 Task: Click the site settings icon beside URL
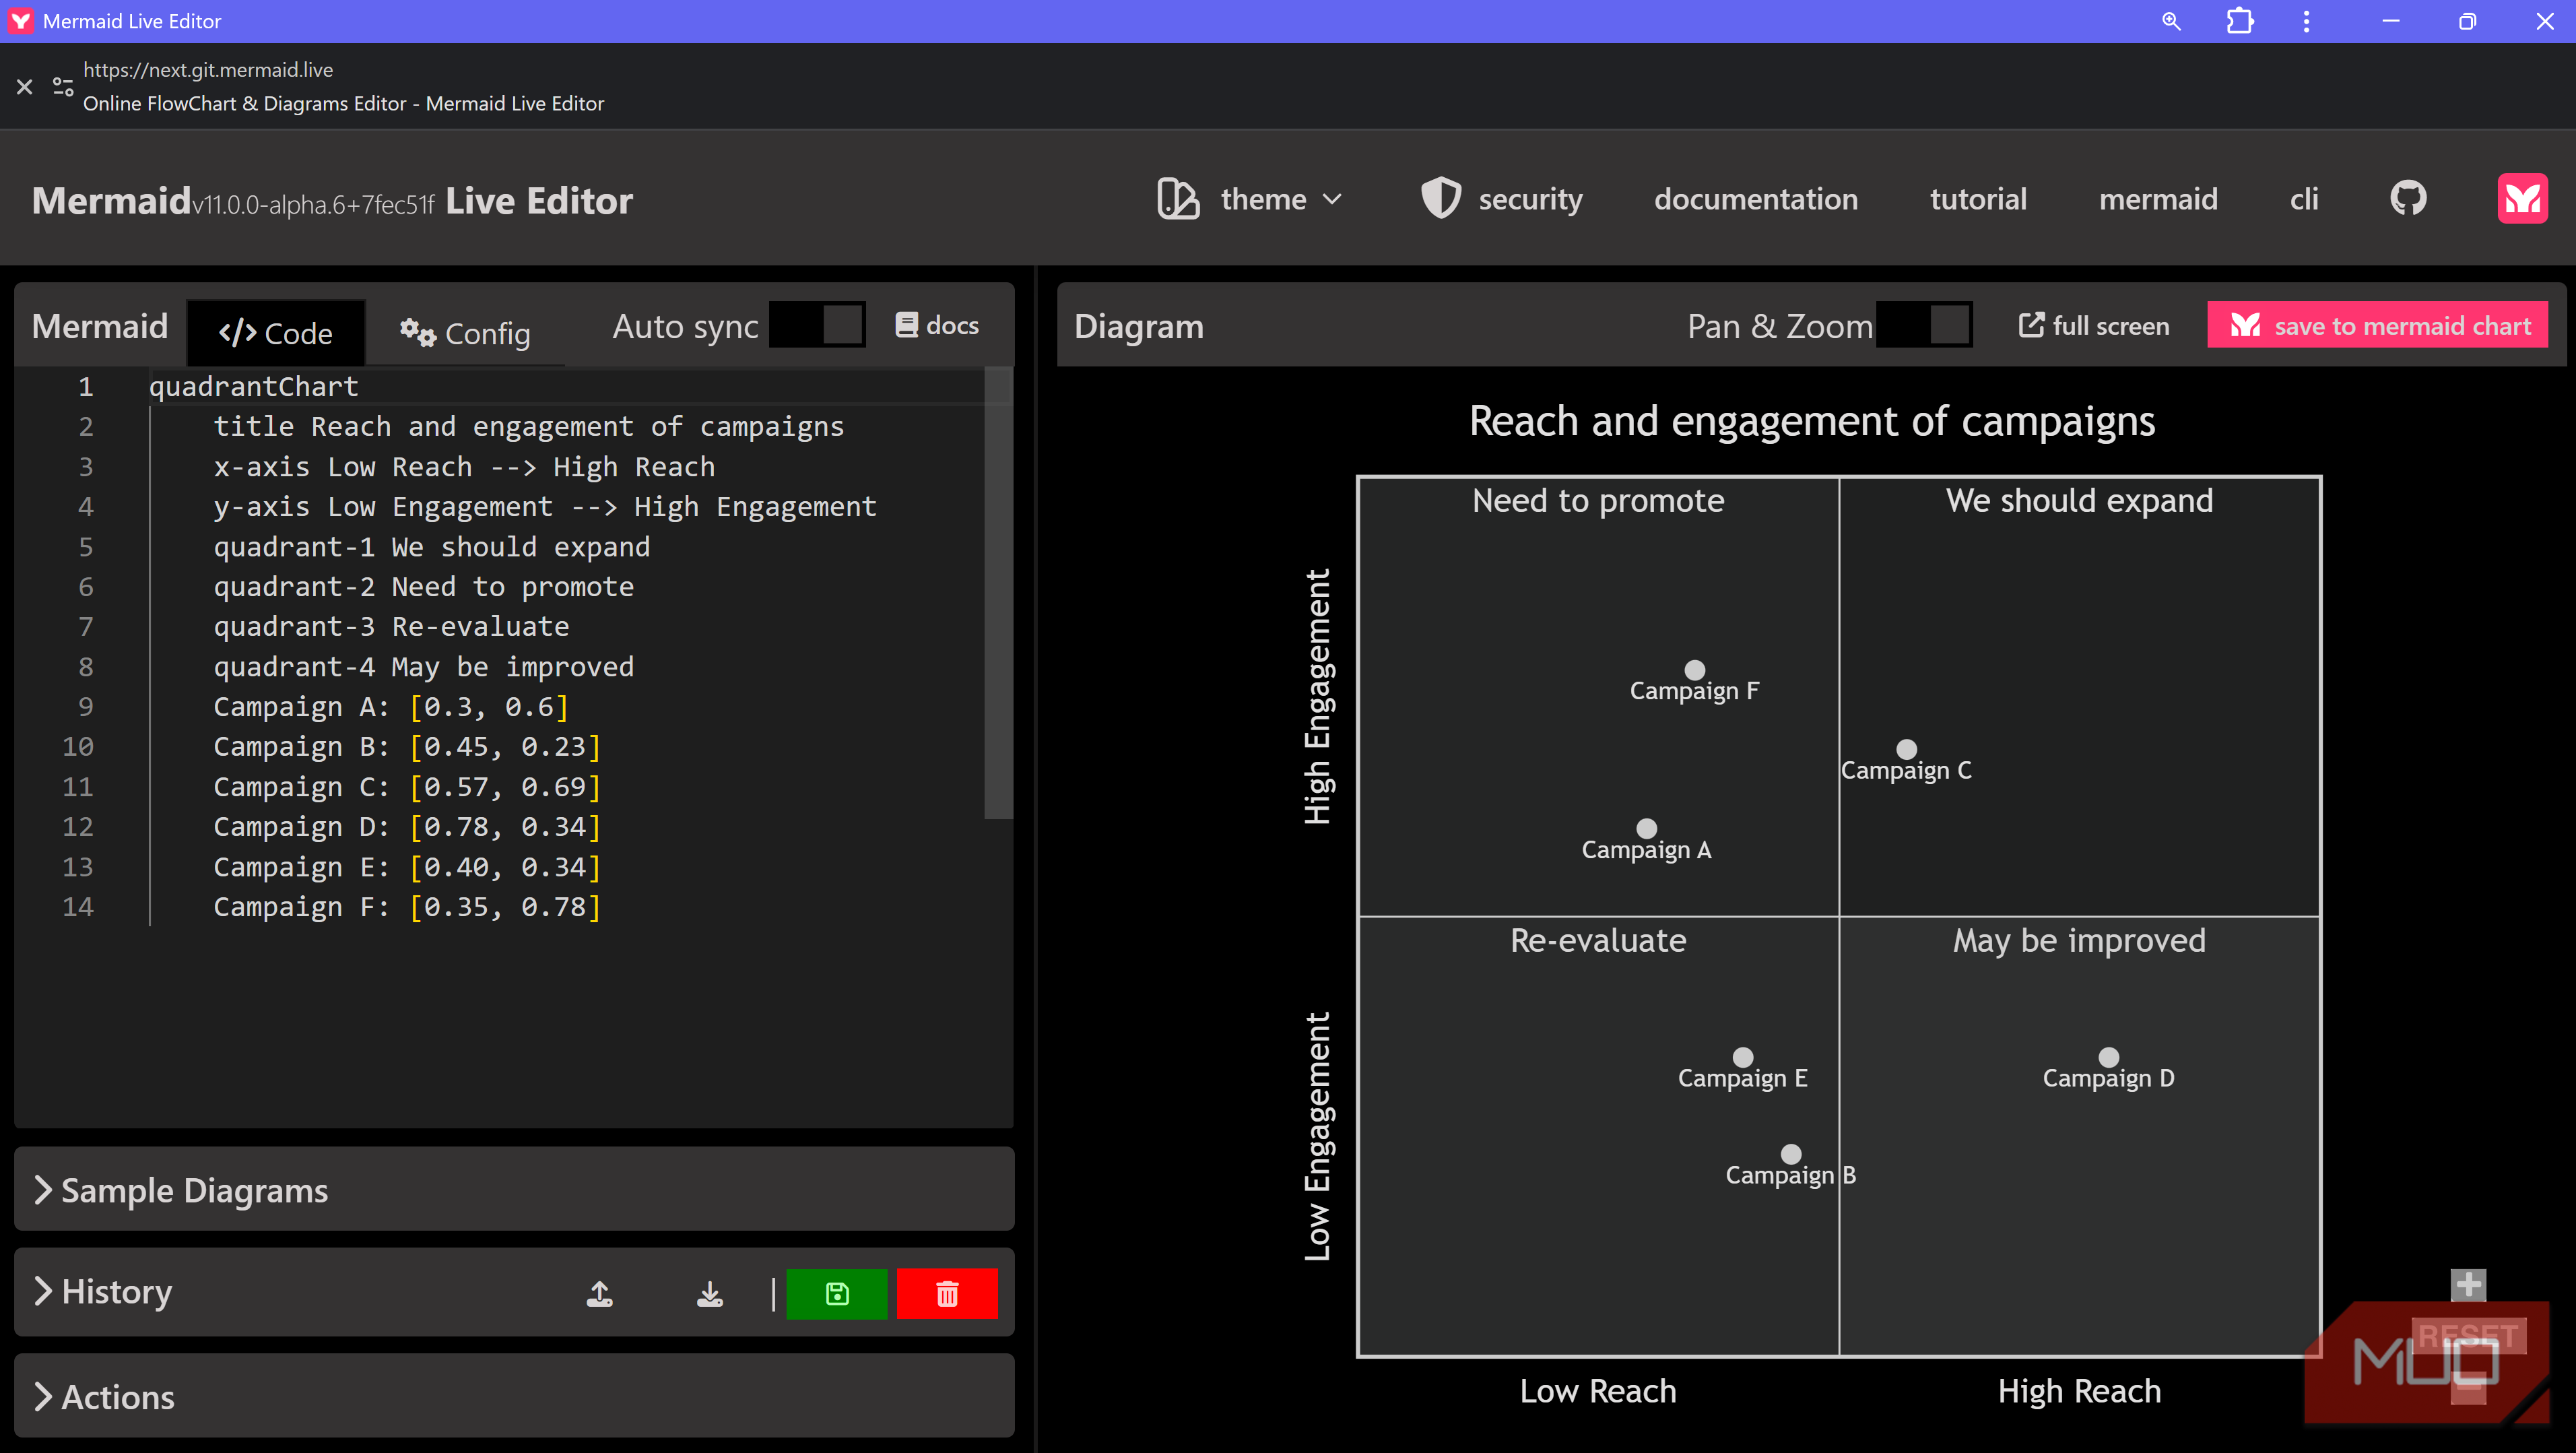coord(63,87)
